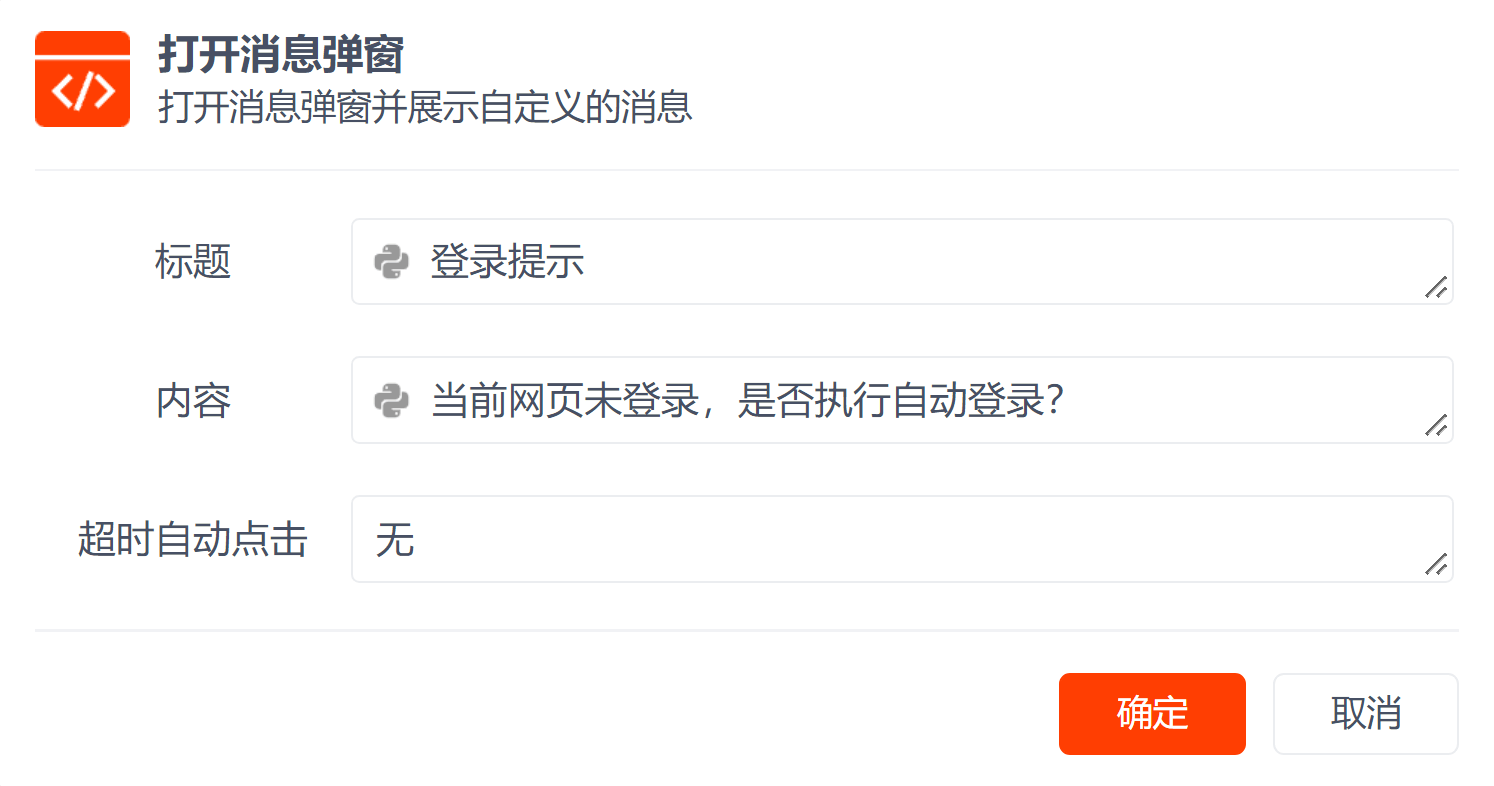Click the text 当前网页未登录,是否执行自动登录?
This screenshot has width=1494, height=786.
pyautogui.click(x=746, y=401)
